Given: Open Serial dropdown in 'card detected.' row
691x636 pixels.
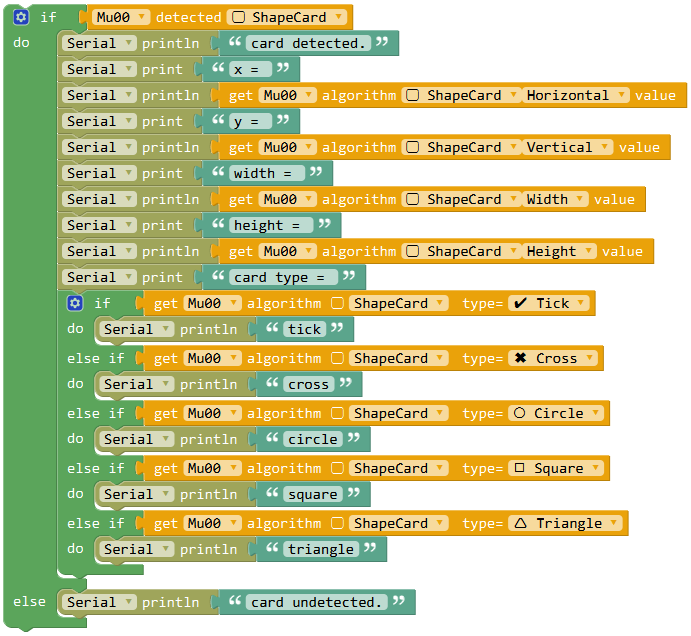Looking at the screenshot, I should tap(100, 43).
